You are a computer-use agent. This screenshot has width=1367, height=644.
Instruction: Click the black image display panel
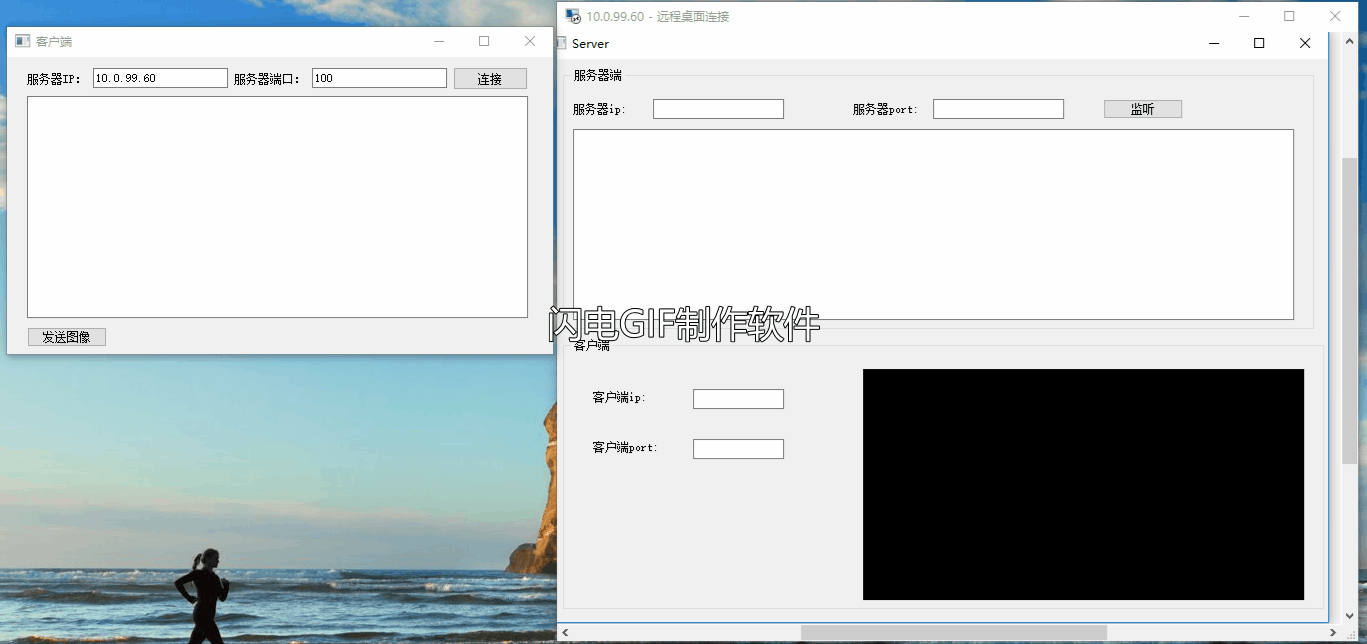[1083, 484]
